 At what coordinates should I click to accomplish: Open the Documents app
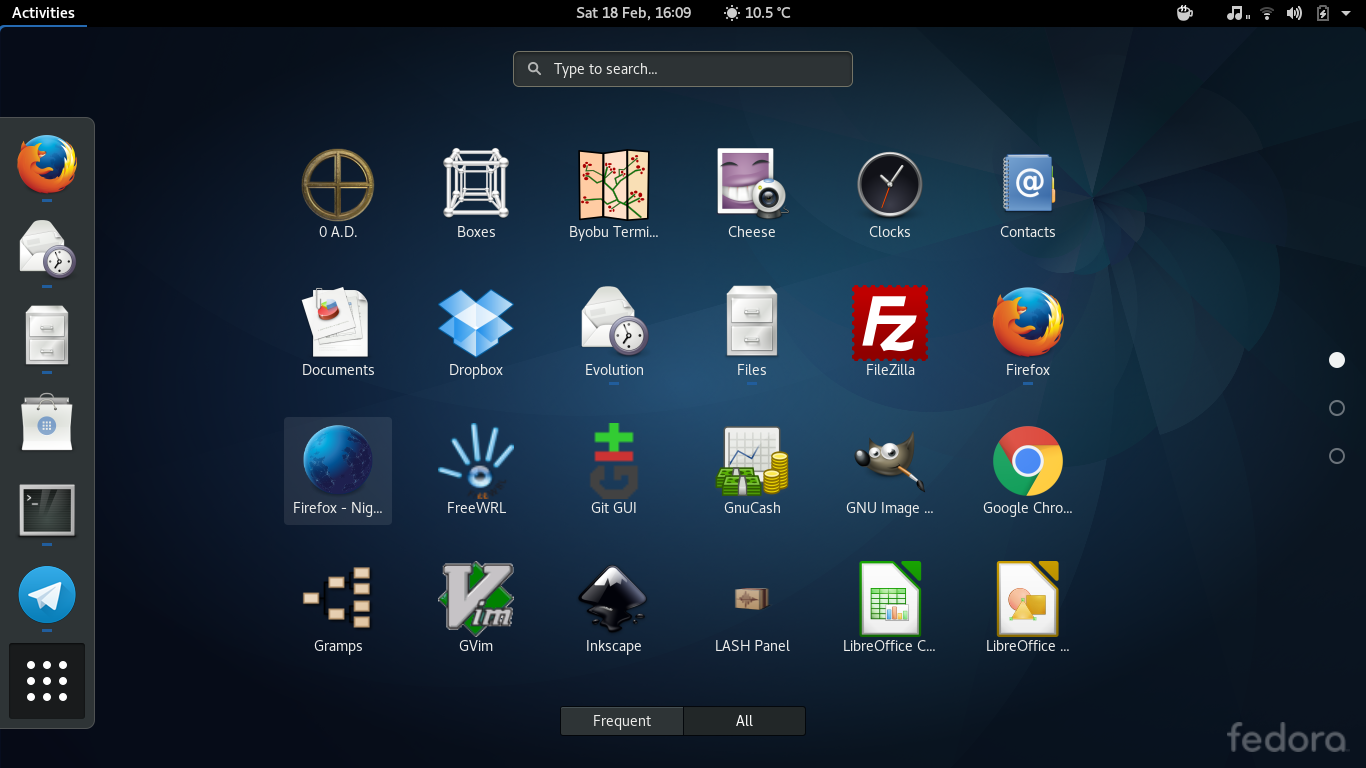[338, 323]
